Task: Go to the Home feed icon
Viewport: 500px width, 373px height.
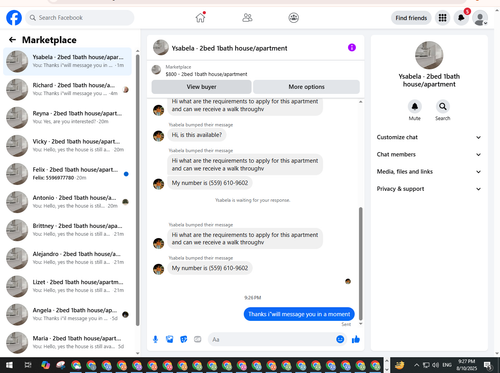Action: pyautogui.click(x=200, y=18)
